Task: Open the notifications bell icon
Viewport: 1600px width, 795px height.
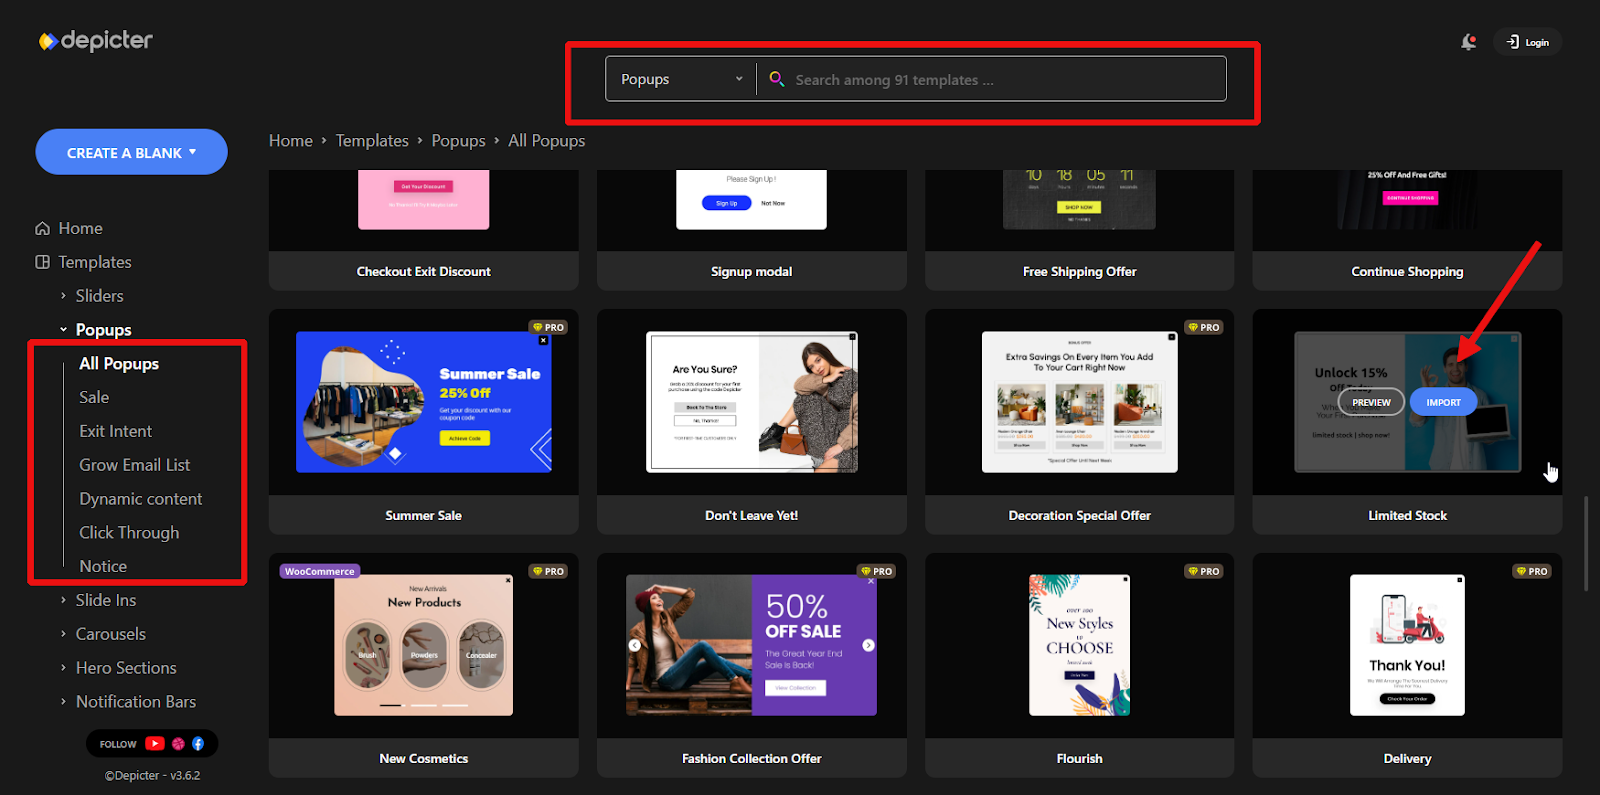Action: coord(1468,42)
